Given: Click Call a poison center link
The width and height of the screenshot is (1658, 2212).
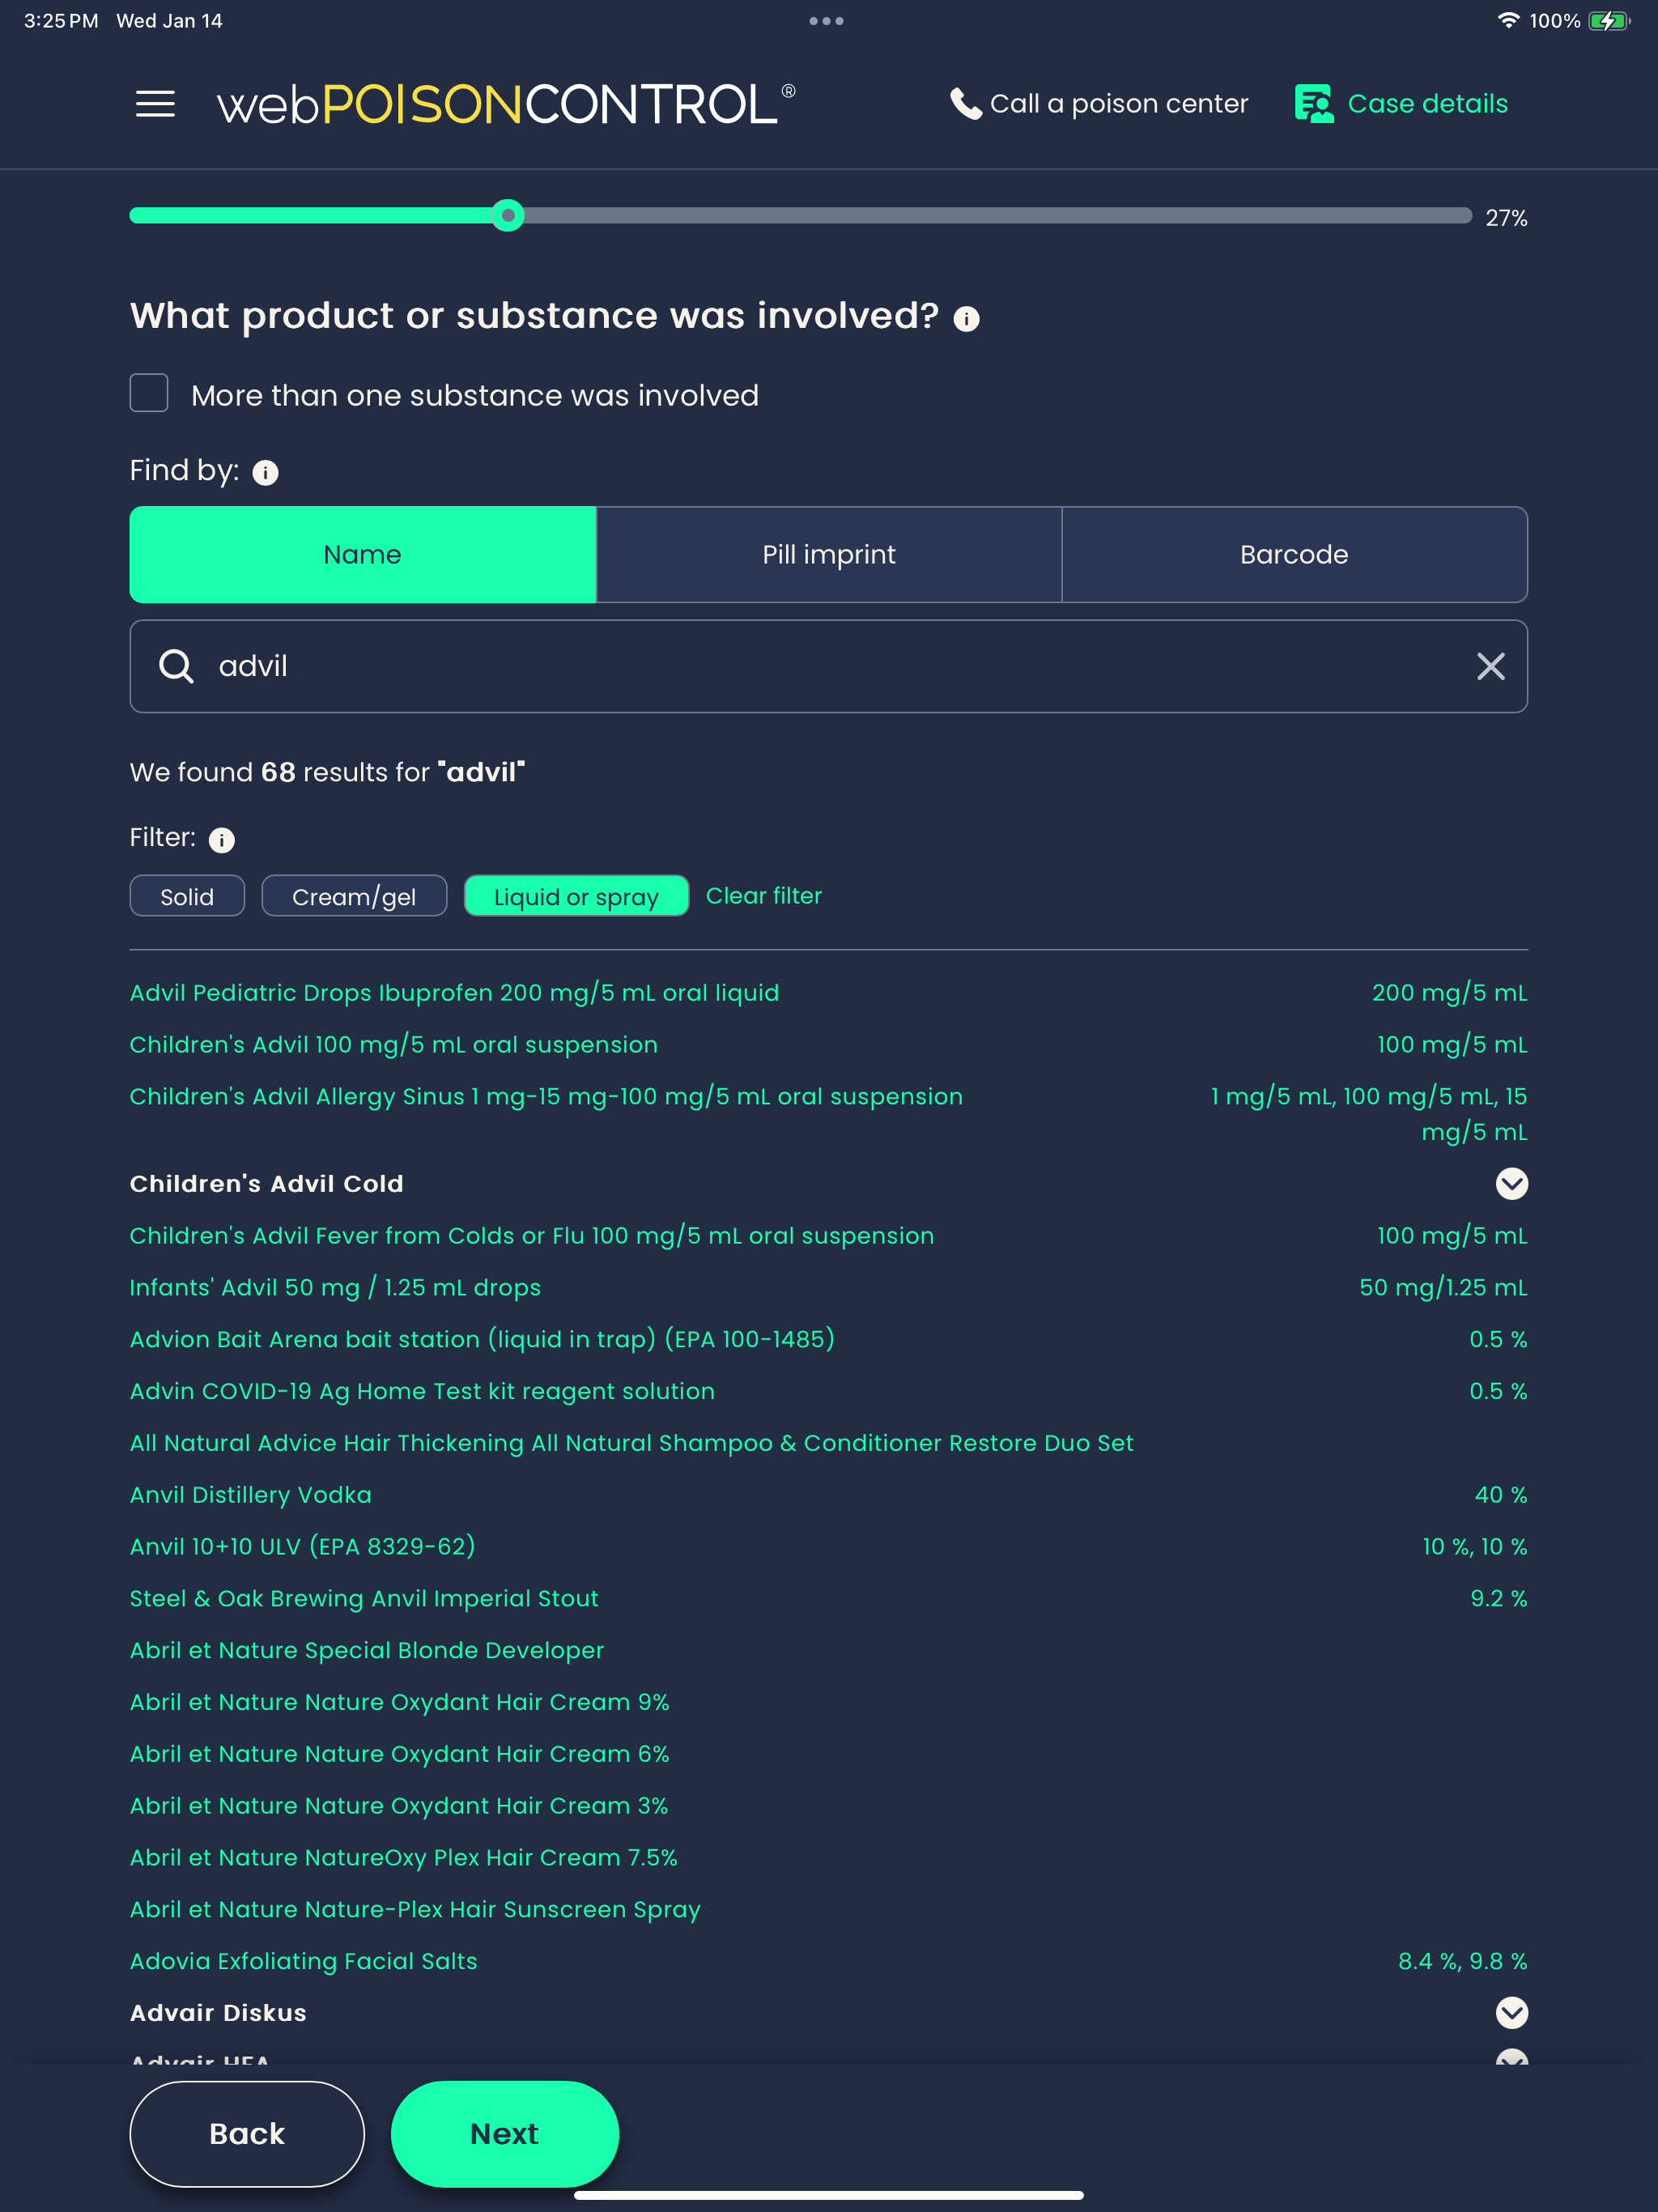Looking at the screenshot, I should (x=1119, y=104).
